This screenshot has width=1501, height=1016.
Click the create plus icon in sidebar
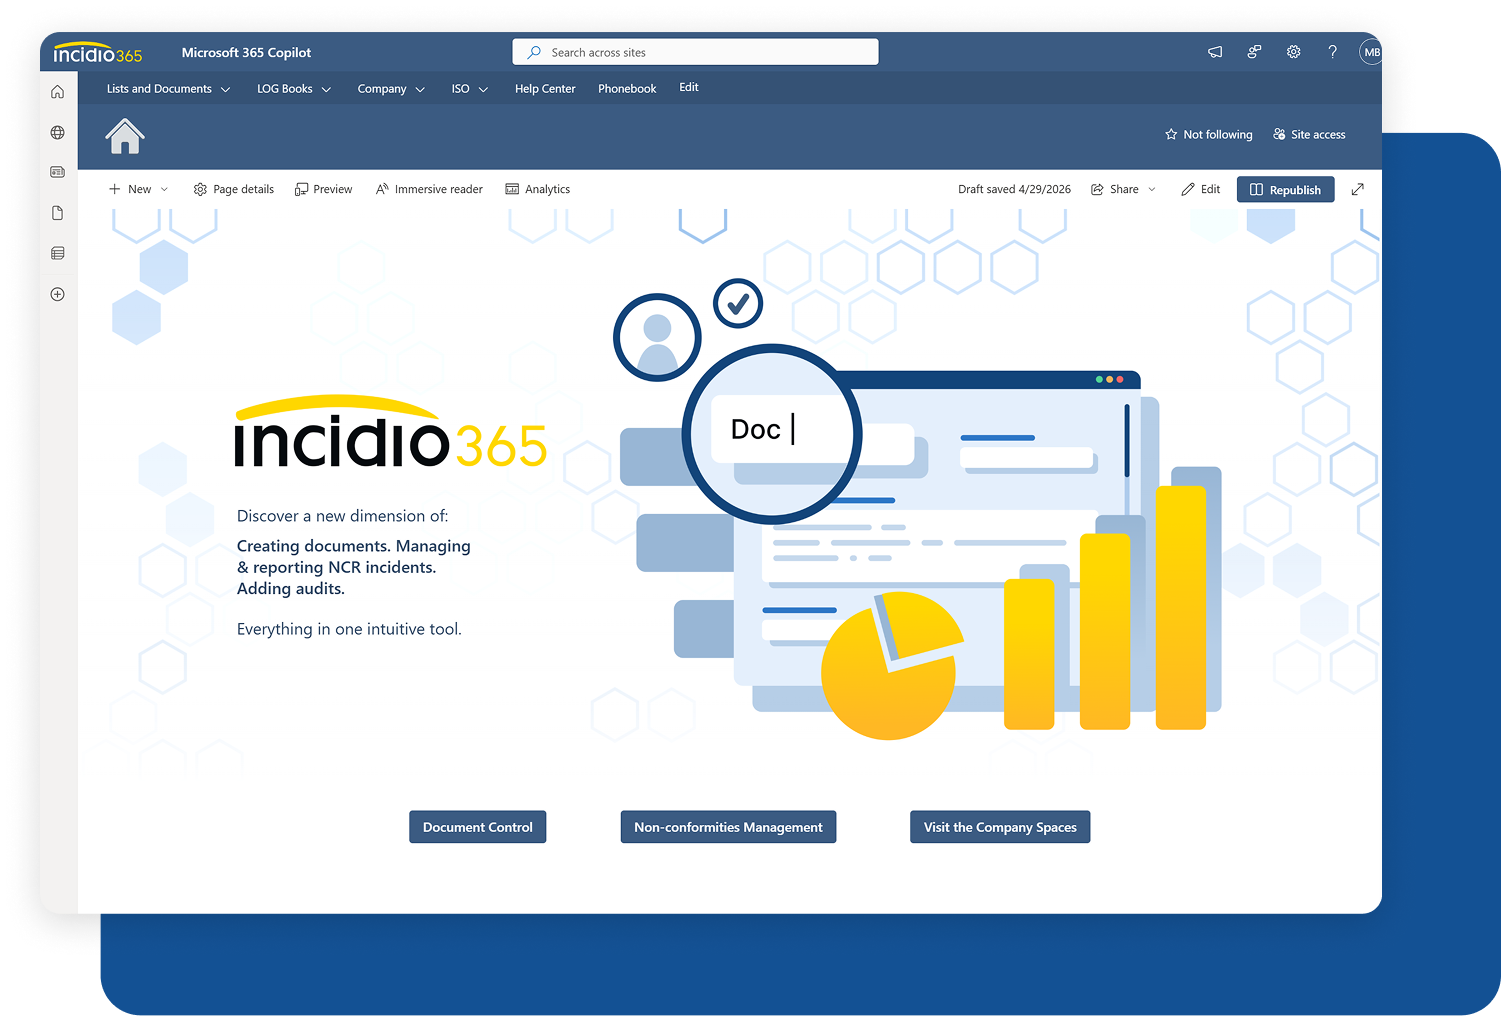tap(58, 294)
